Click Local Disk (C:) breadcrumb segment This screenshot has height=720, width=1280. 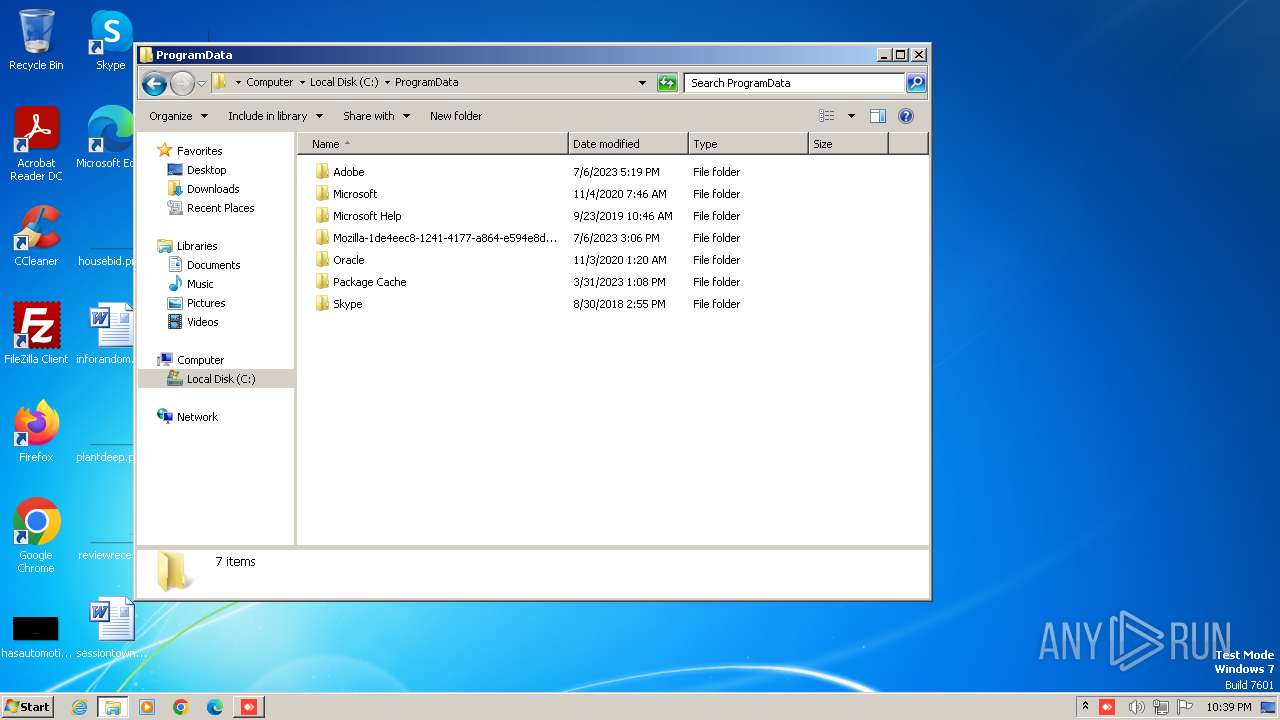click(344, 83)
